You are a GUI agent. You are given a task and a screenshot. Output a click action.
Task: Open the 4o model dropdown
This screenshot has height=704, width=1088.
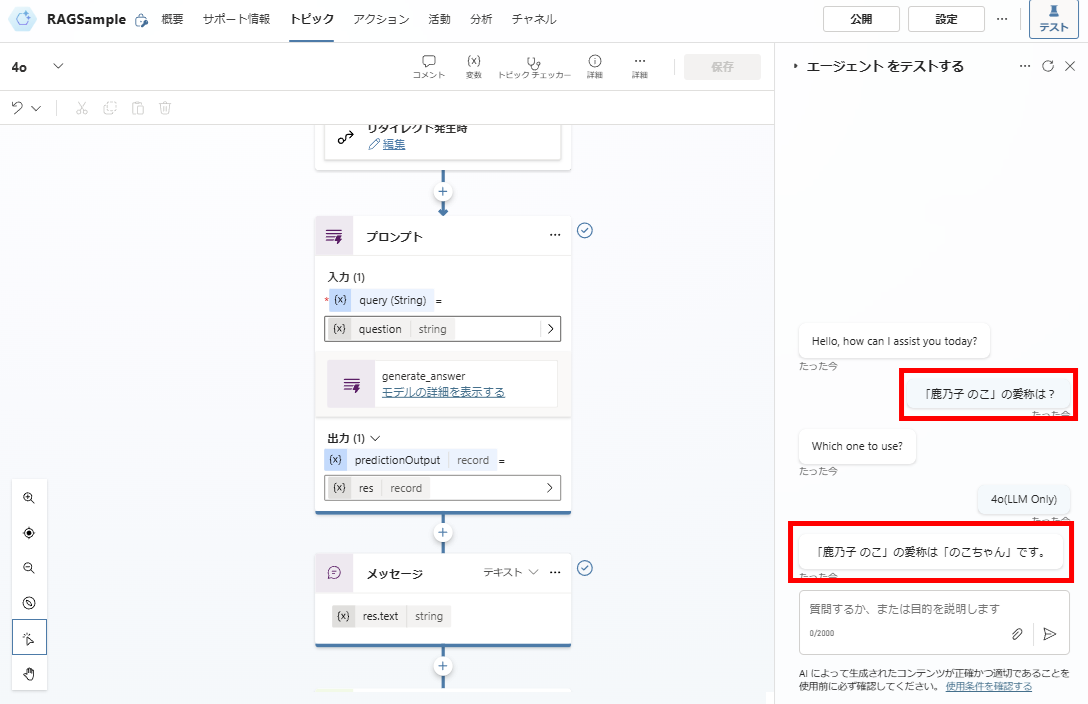(42, 66)
